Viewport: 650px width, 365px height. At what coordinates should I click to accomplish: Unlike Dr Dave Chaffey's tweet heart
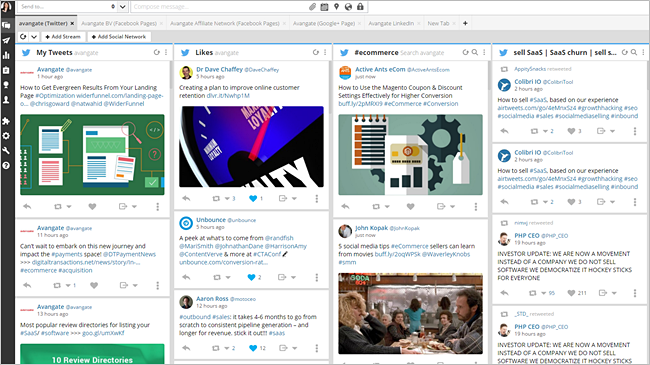click(x=253, y=198)
